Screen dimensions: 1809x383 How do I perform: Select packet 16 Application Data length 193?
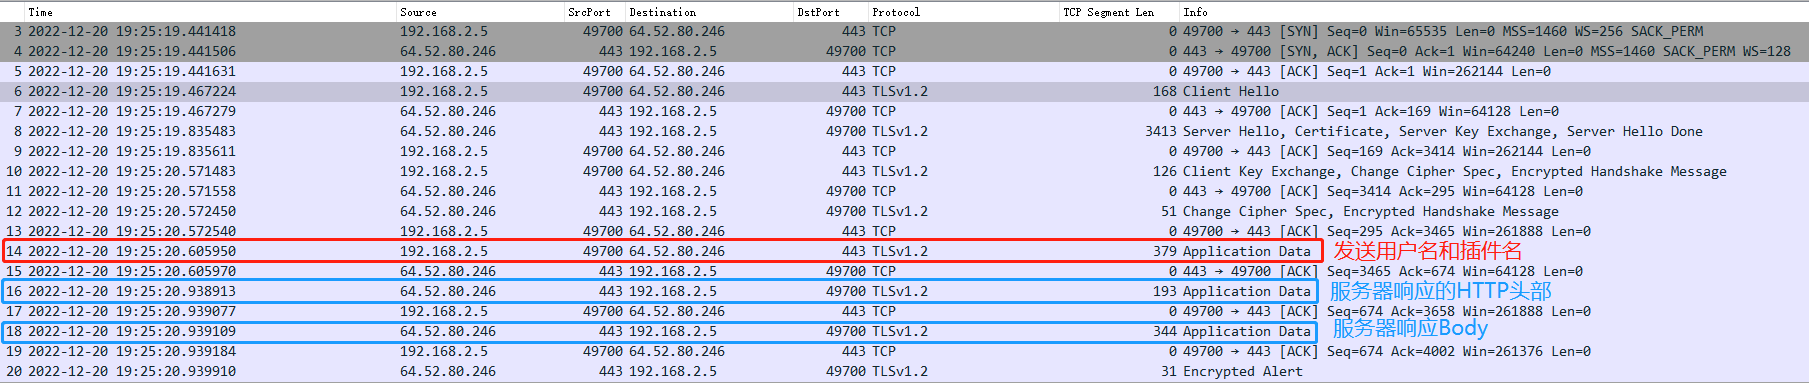click(904, 291)
